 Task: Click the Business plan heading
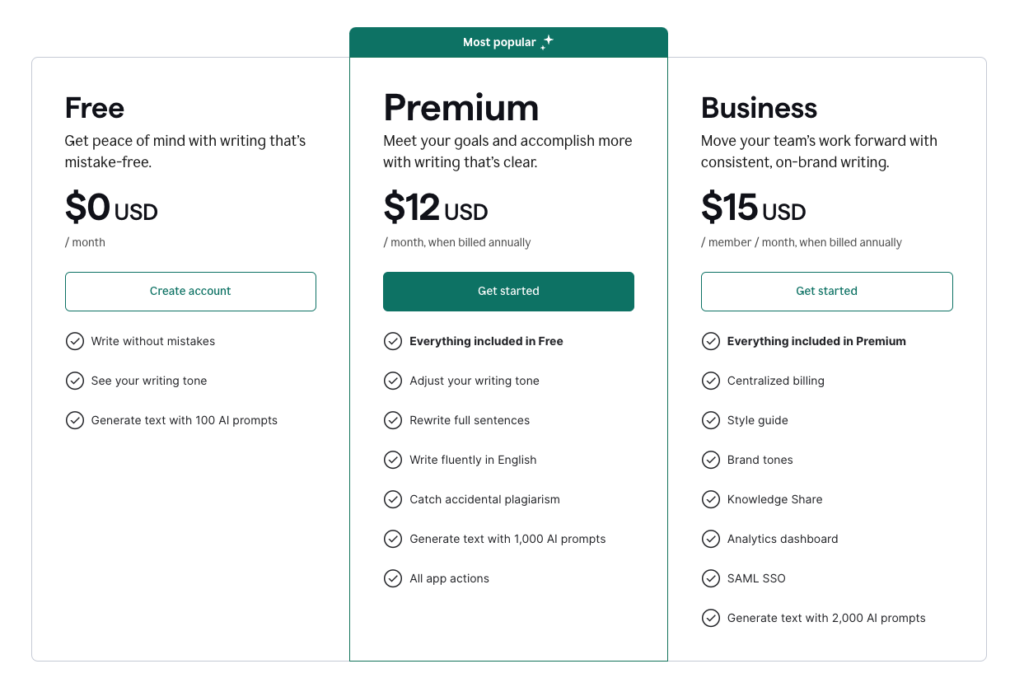[759, 108]
